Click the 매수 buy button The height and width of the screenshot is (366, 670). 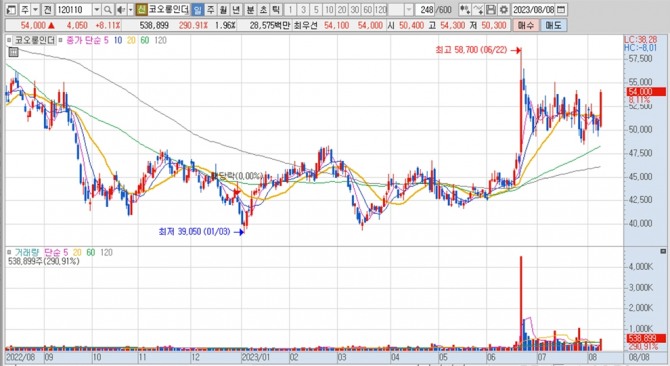click(525, 25)
